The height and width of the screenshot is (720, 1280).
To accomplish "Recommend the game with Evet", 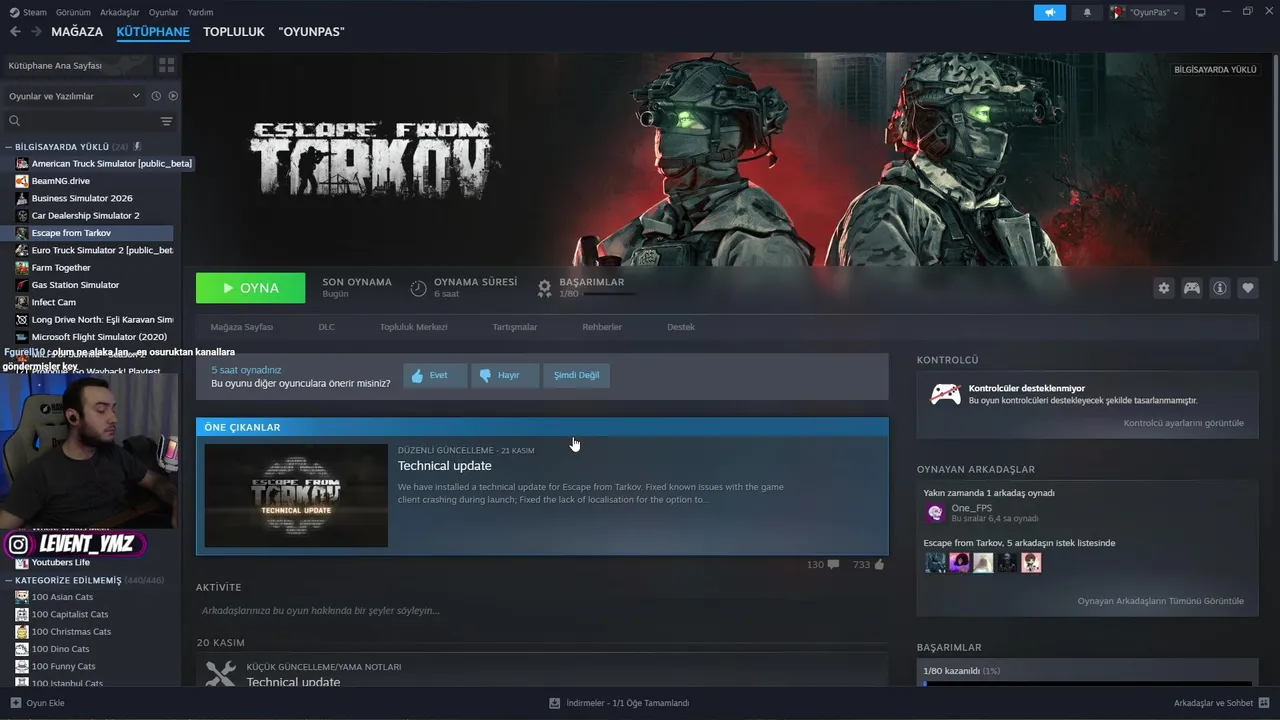I will pos(435,375).
